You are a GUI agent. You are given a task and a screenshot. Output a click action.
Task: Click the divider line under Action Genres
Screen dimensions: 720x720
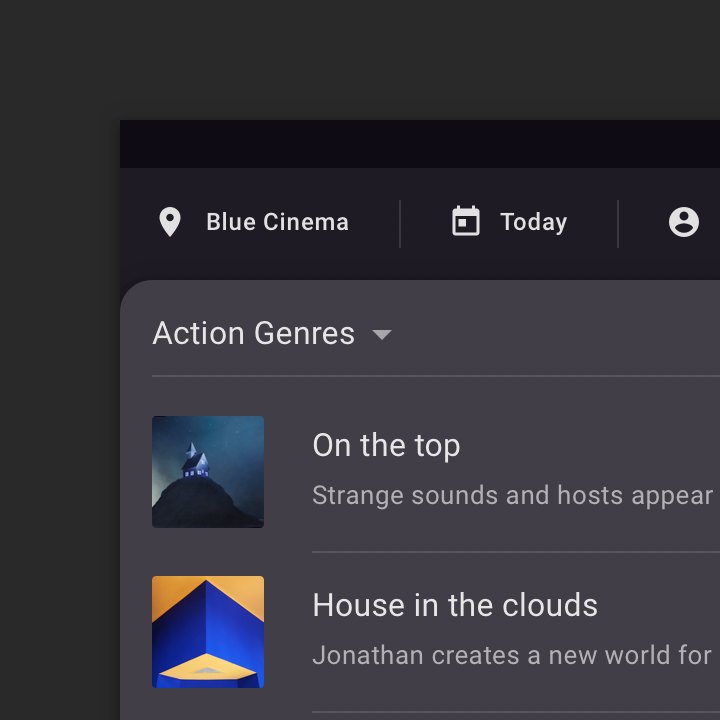coord(436,376)
